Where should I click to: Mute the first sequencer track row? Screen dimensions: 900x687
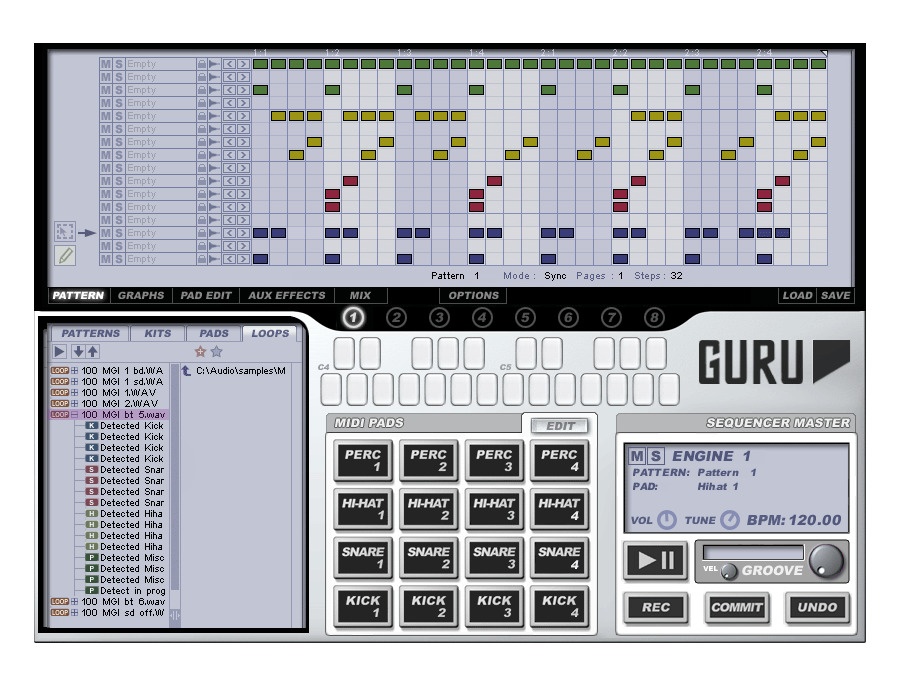105,64
